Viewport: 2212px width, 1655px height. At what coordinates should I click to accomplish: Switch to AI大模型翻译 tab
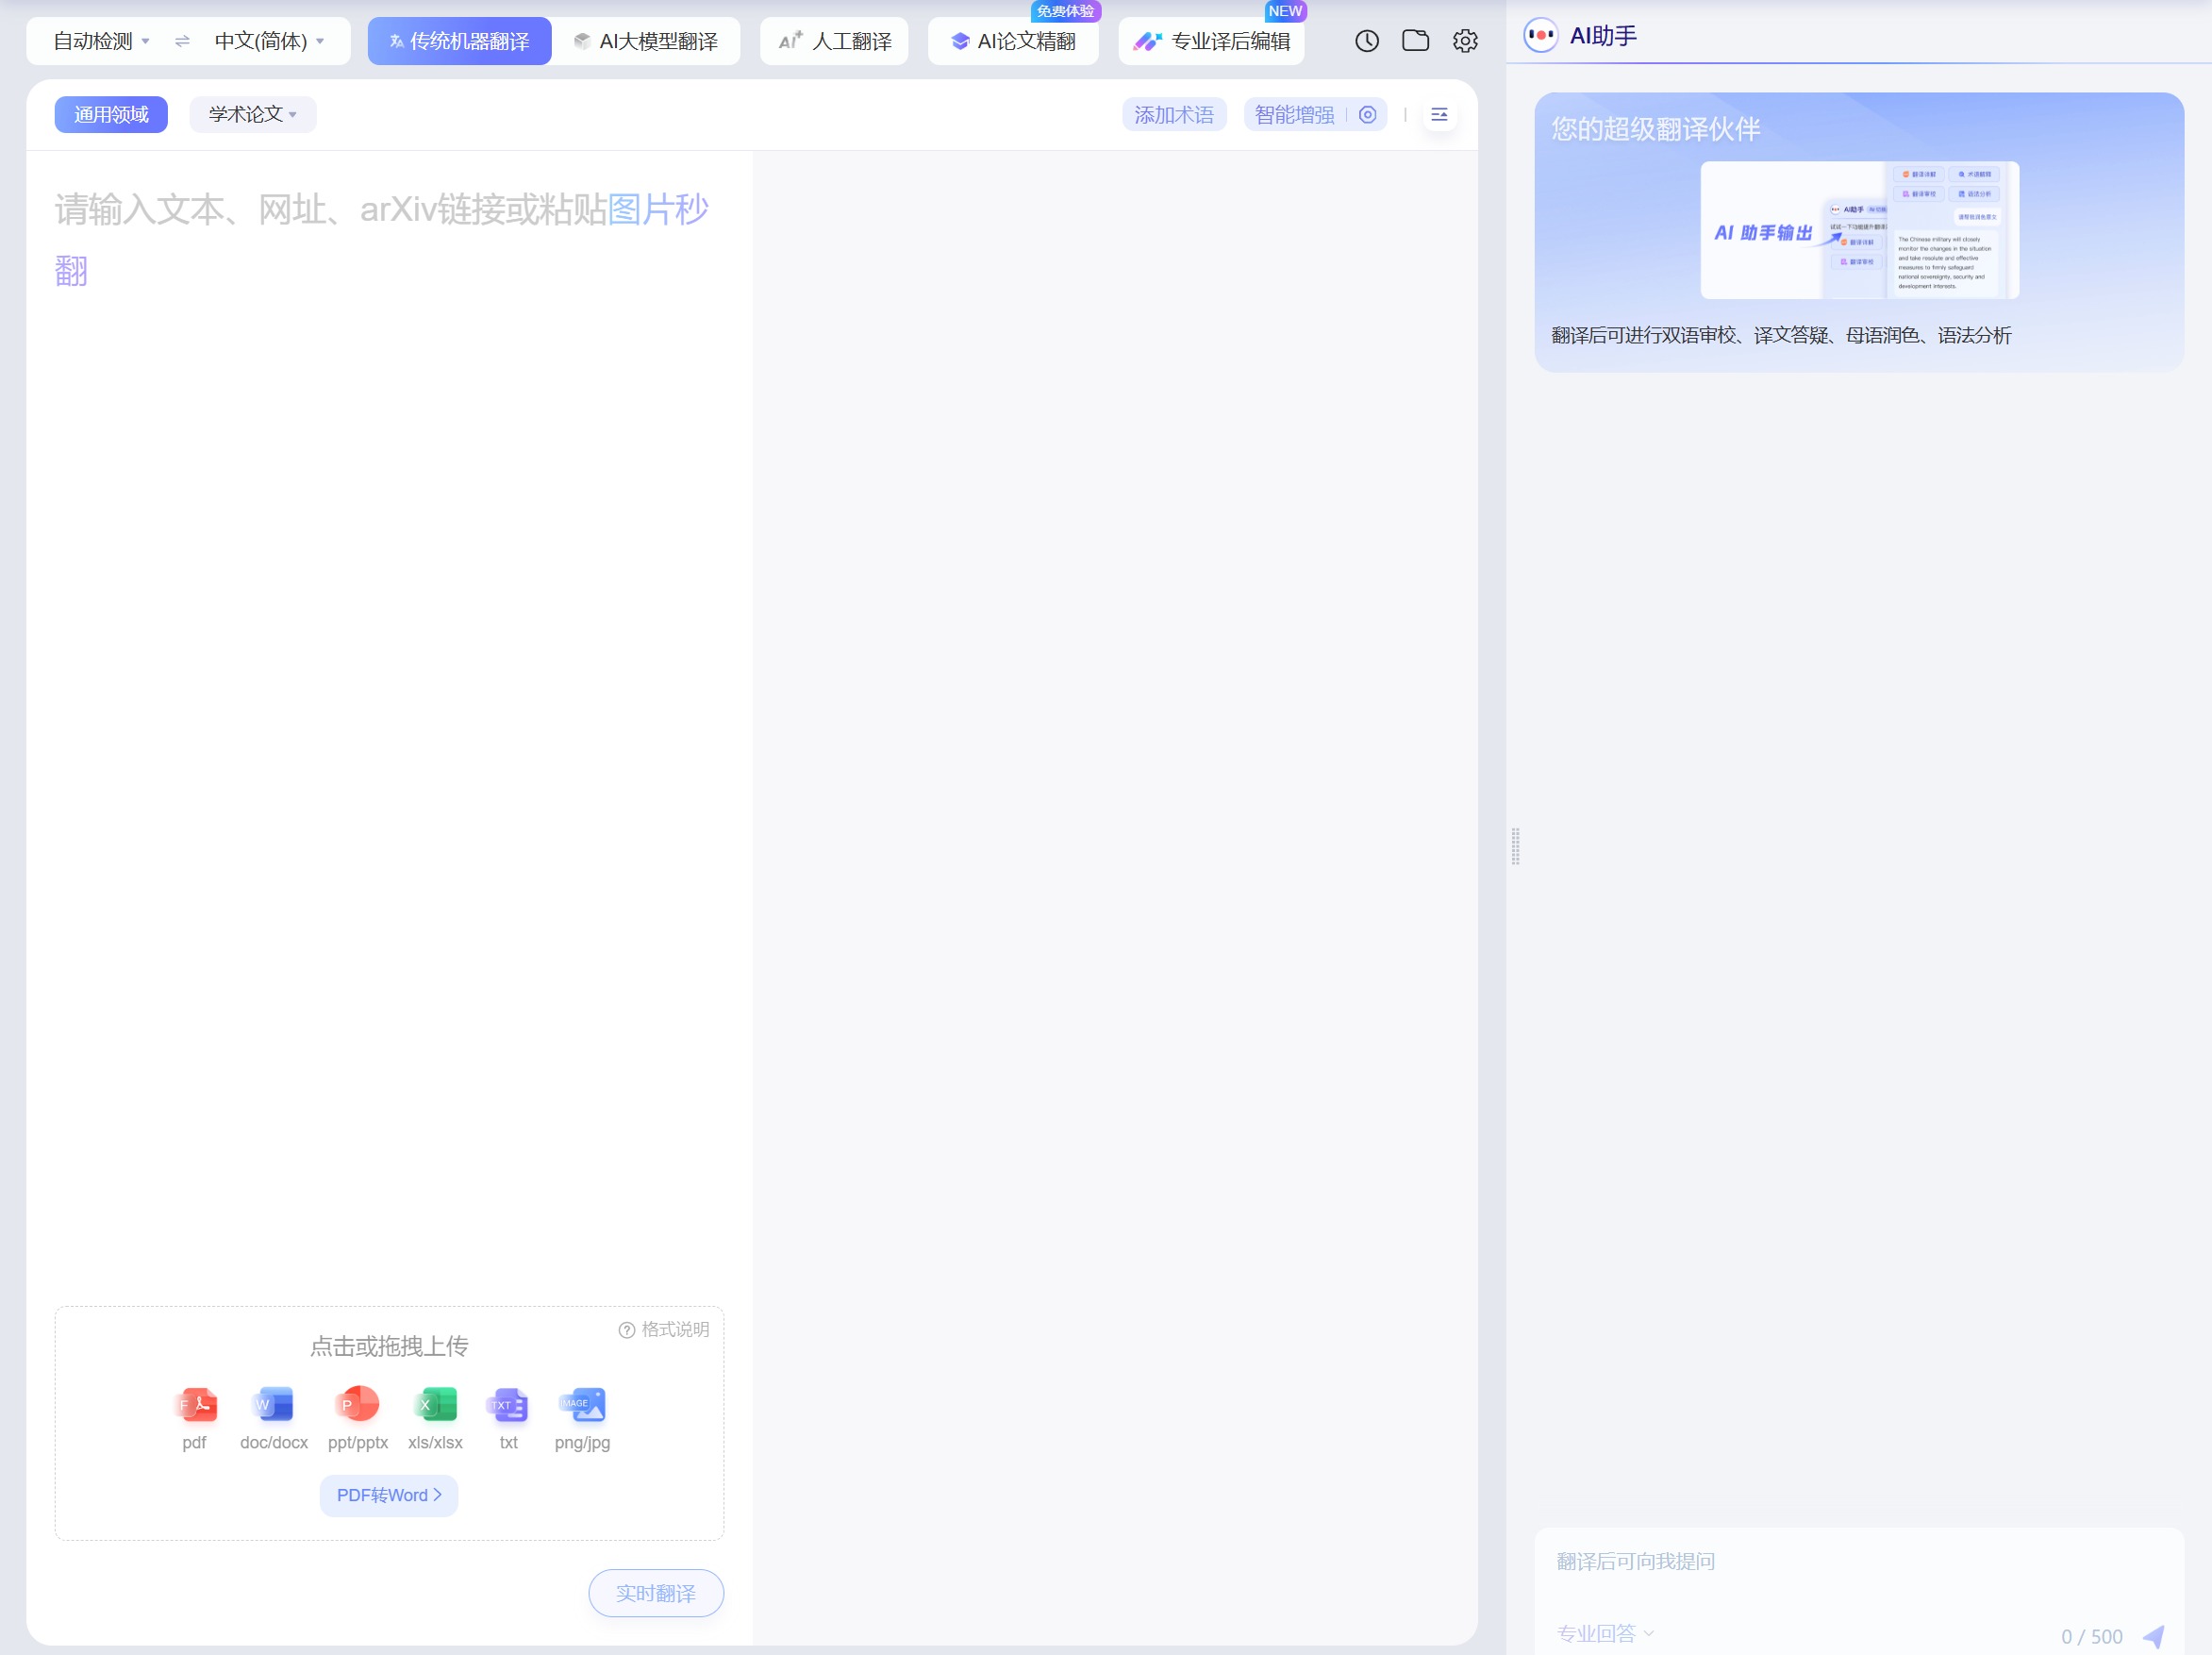647,41
